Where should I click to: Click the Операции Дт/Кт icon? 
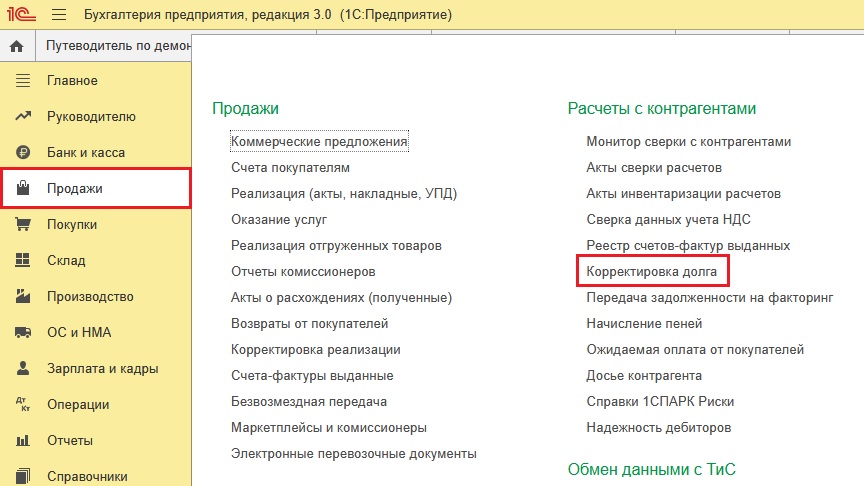[x=23, y=404]
